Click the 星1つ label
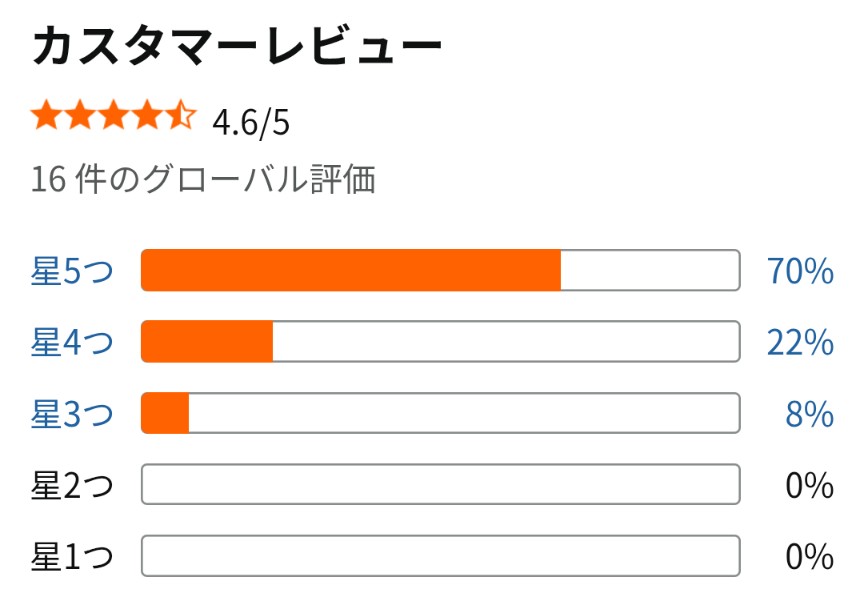The height and width of the screenshot is (610, 864). click(72, 556)
